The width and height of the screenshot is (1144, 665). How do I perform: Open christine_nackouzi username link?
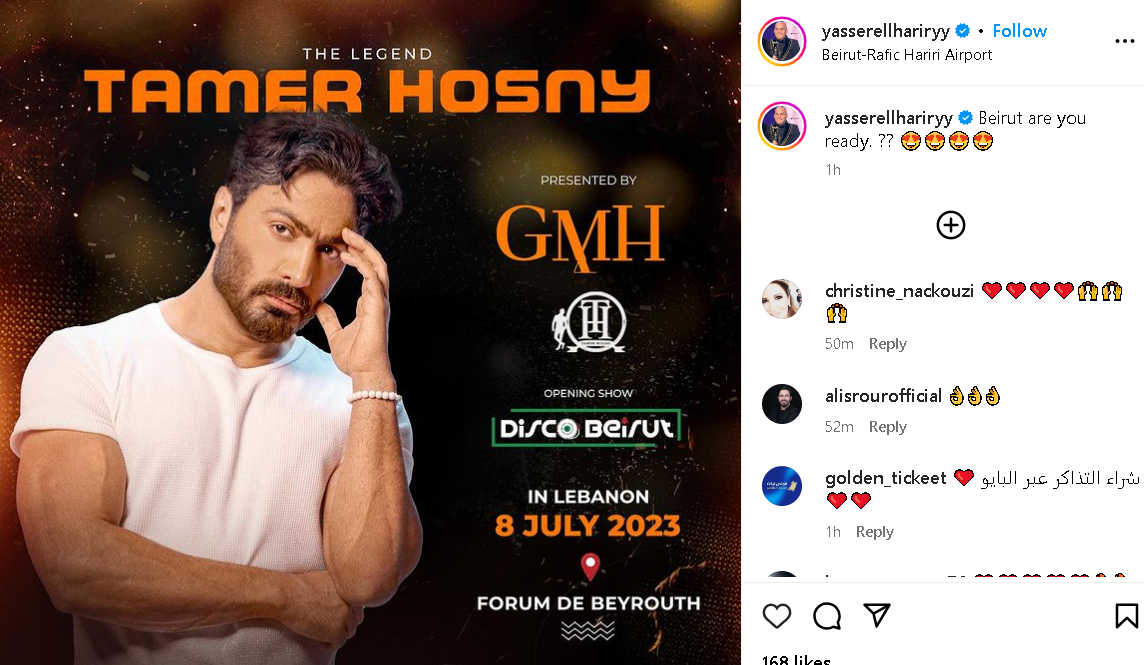[899, 291]
